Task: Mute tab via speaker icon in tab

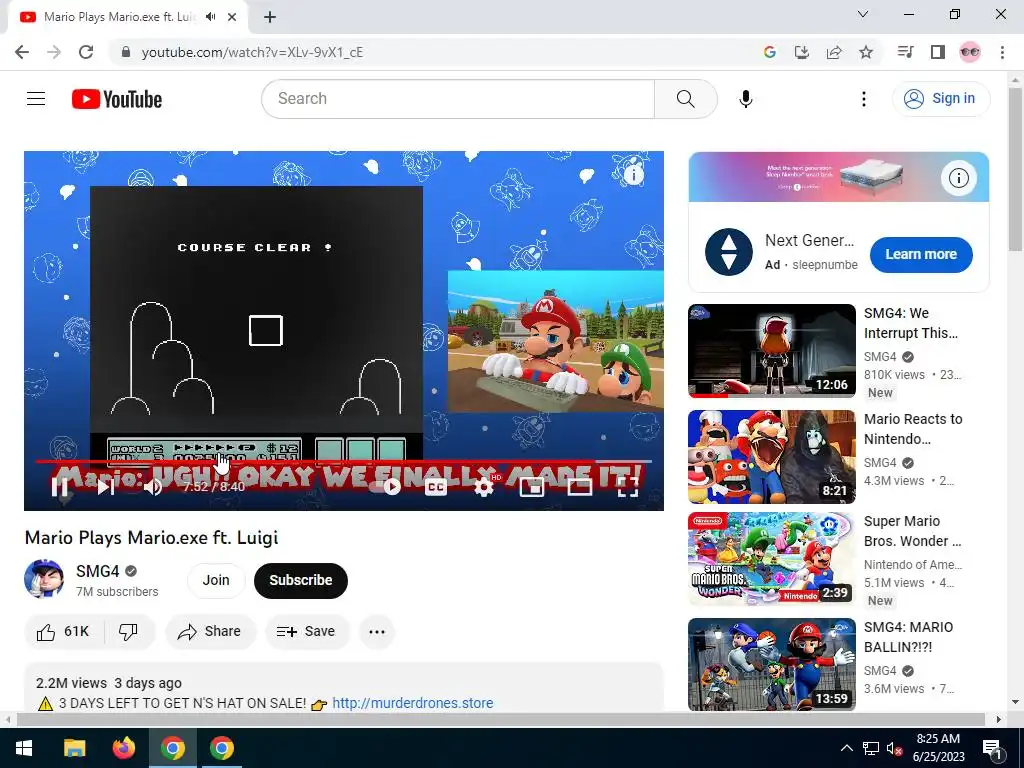Action: (x=210, y=17)
